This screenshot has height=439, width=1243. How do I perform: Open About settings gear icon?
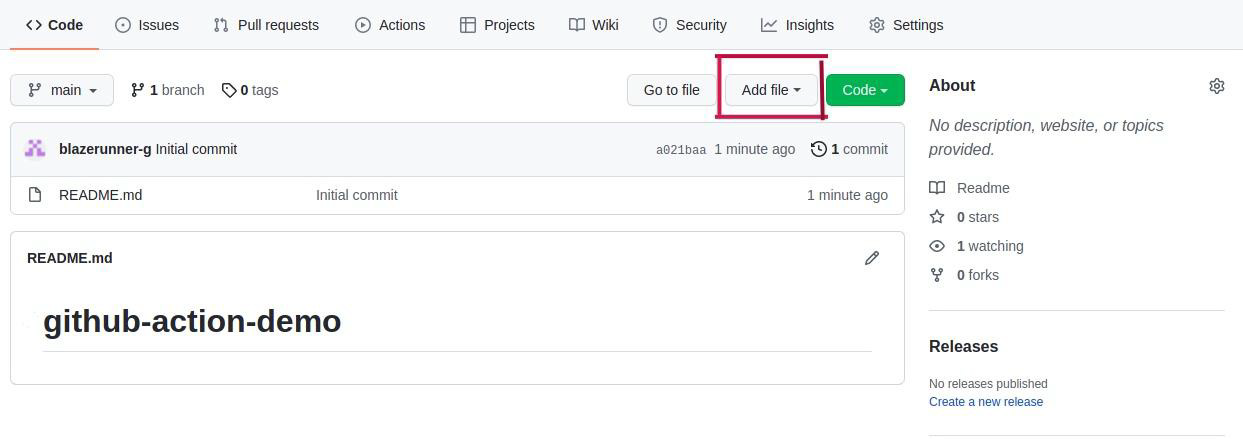(x=1217, y=86)
